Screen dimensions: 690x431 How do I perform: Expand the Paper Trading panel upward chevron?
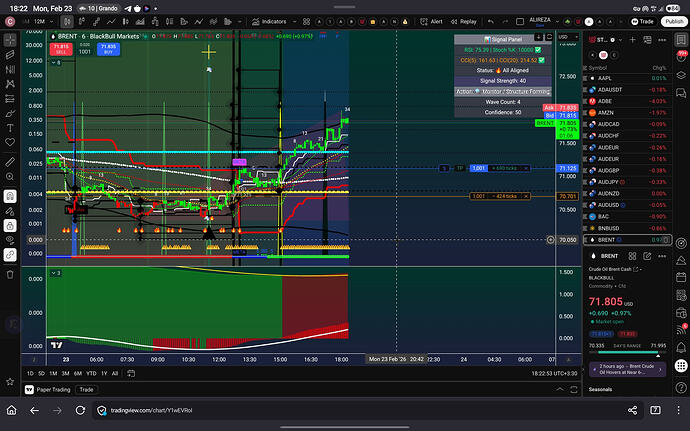[x=560, y=390]
